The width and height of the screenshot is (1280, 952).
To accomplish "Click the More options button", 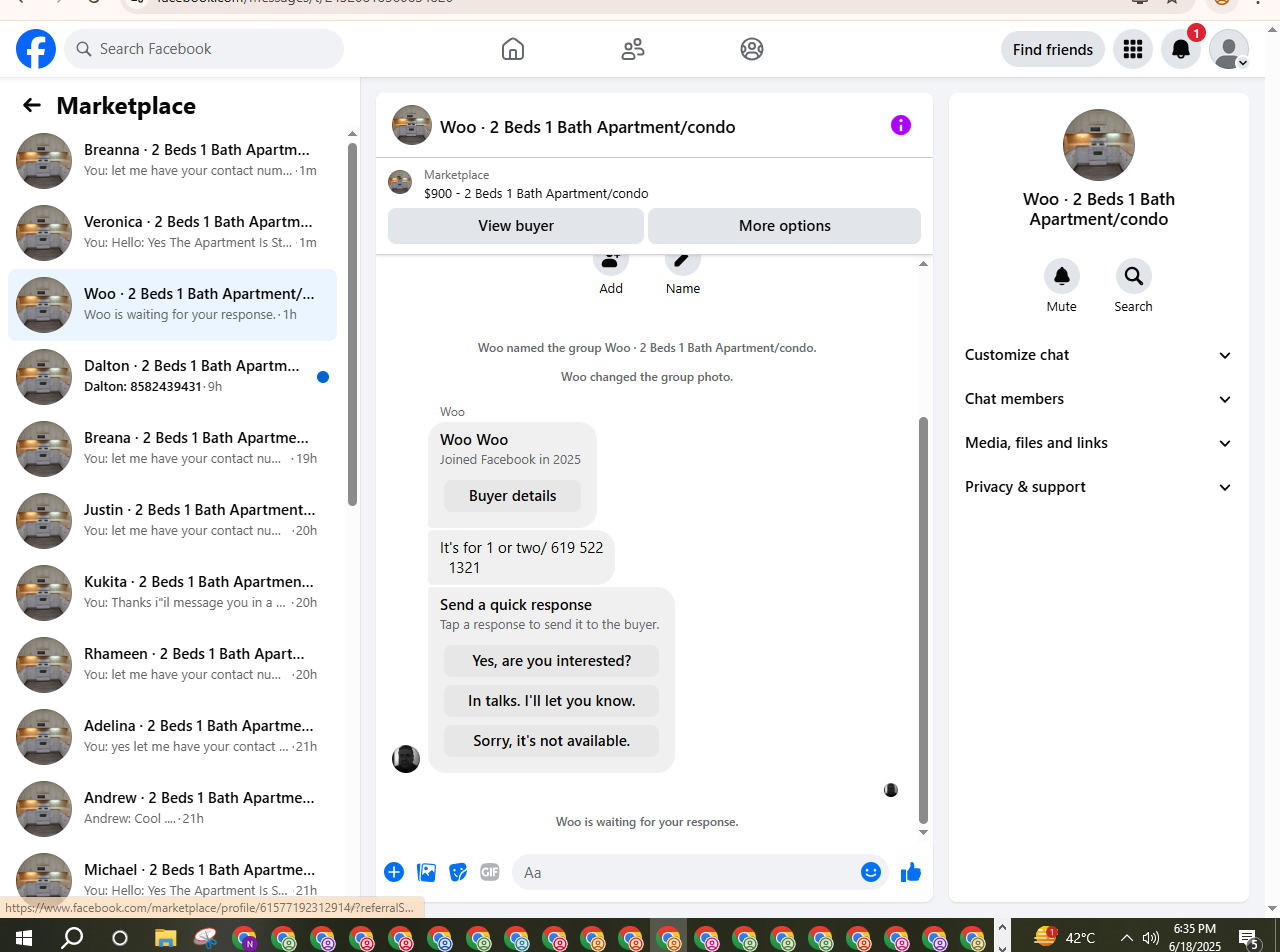I will (785, 226).
